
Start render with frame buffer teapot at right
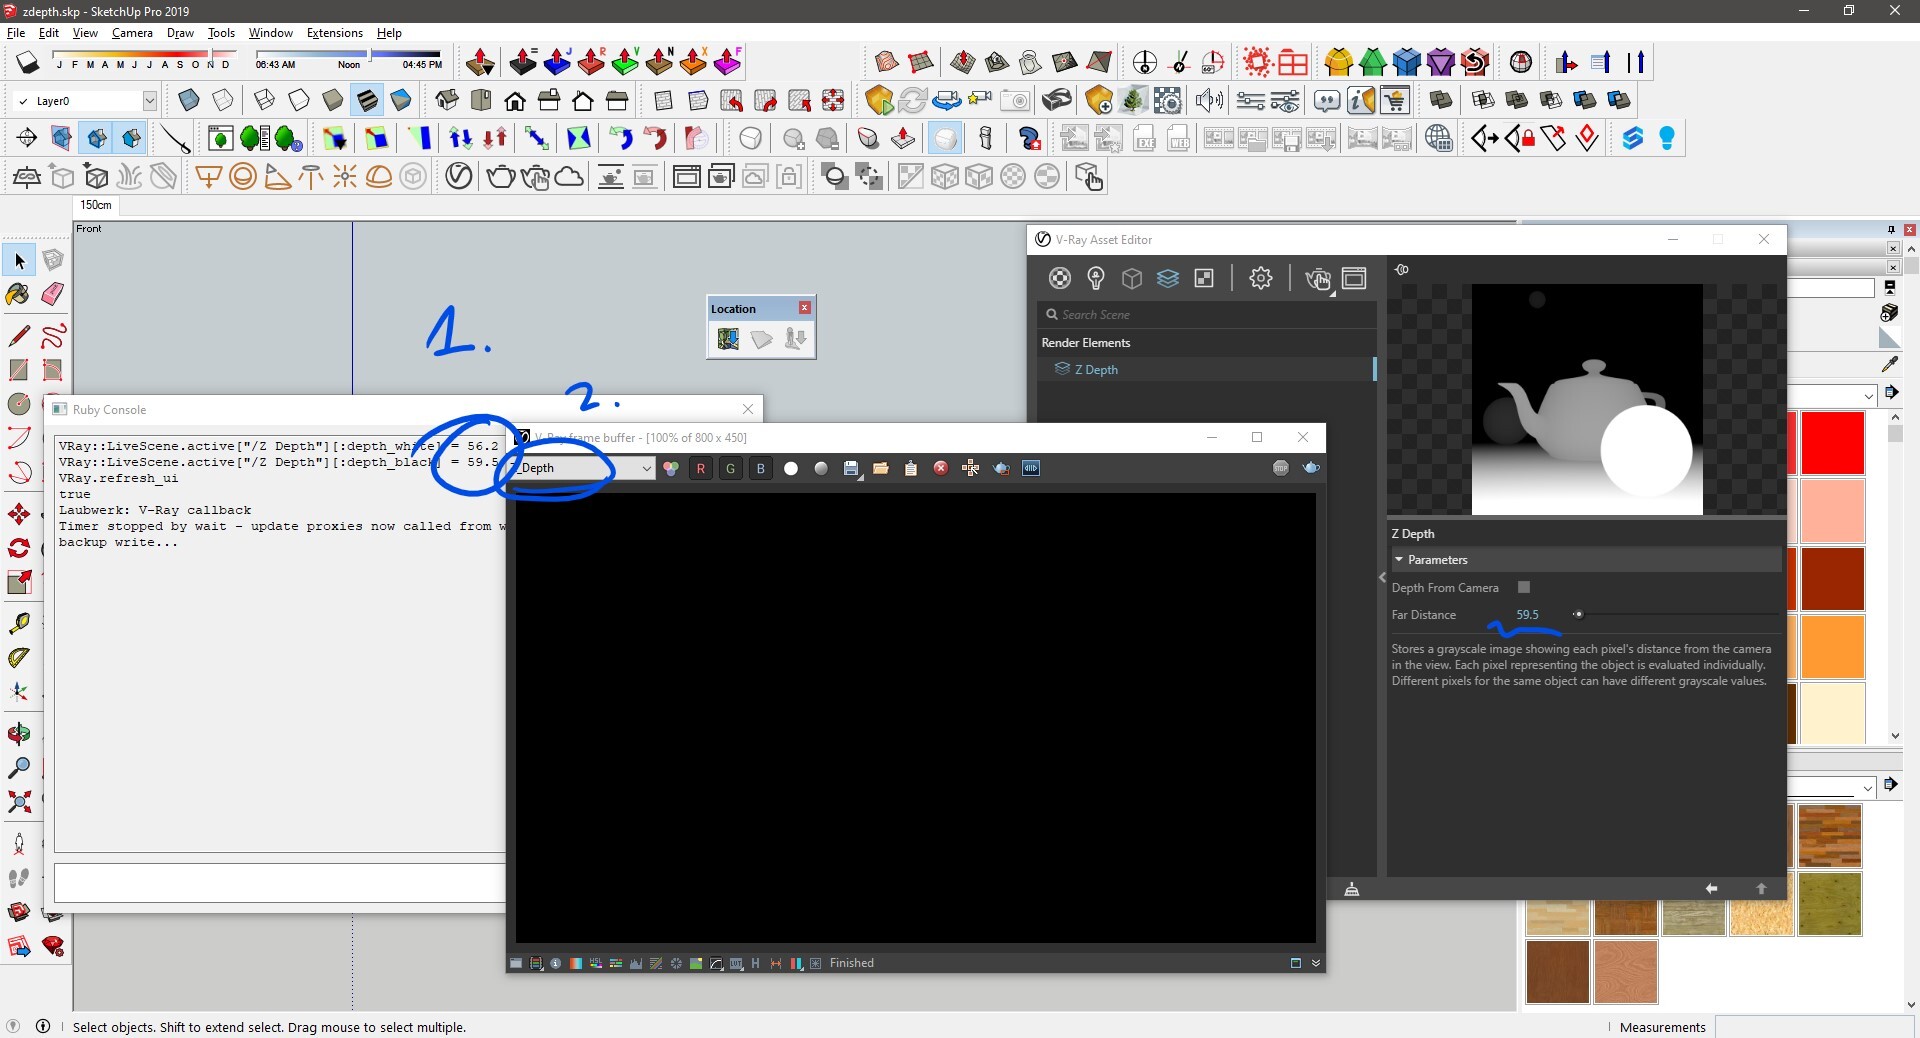click(x=1311, y=468)
